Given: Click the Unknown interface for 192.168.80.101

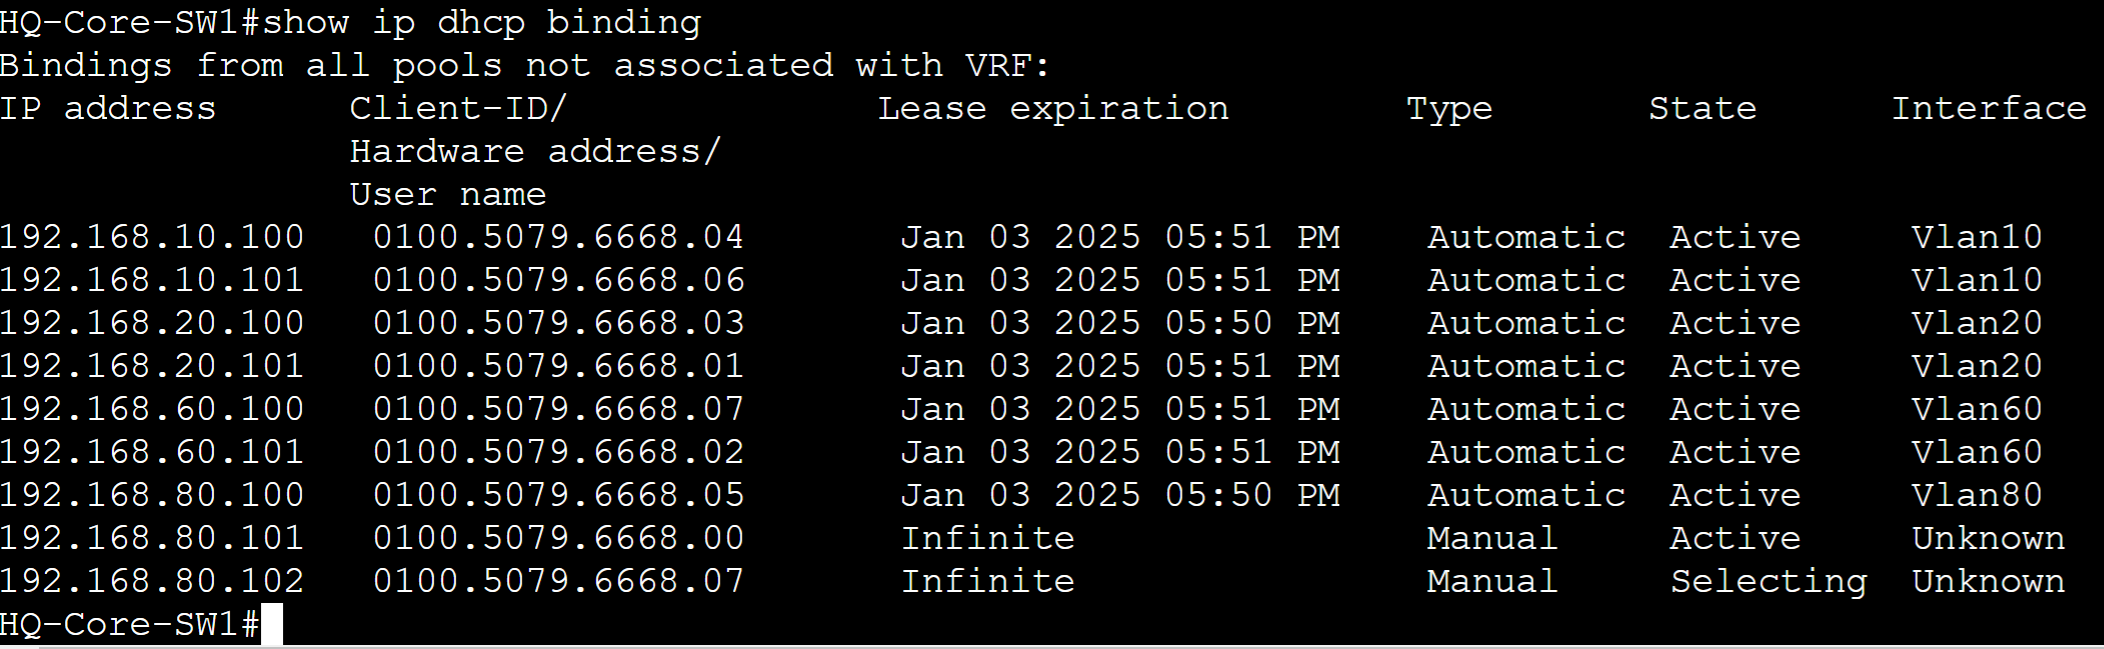Looking at the screenshot, I should pos(1988,538).
